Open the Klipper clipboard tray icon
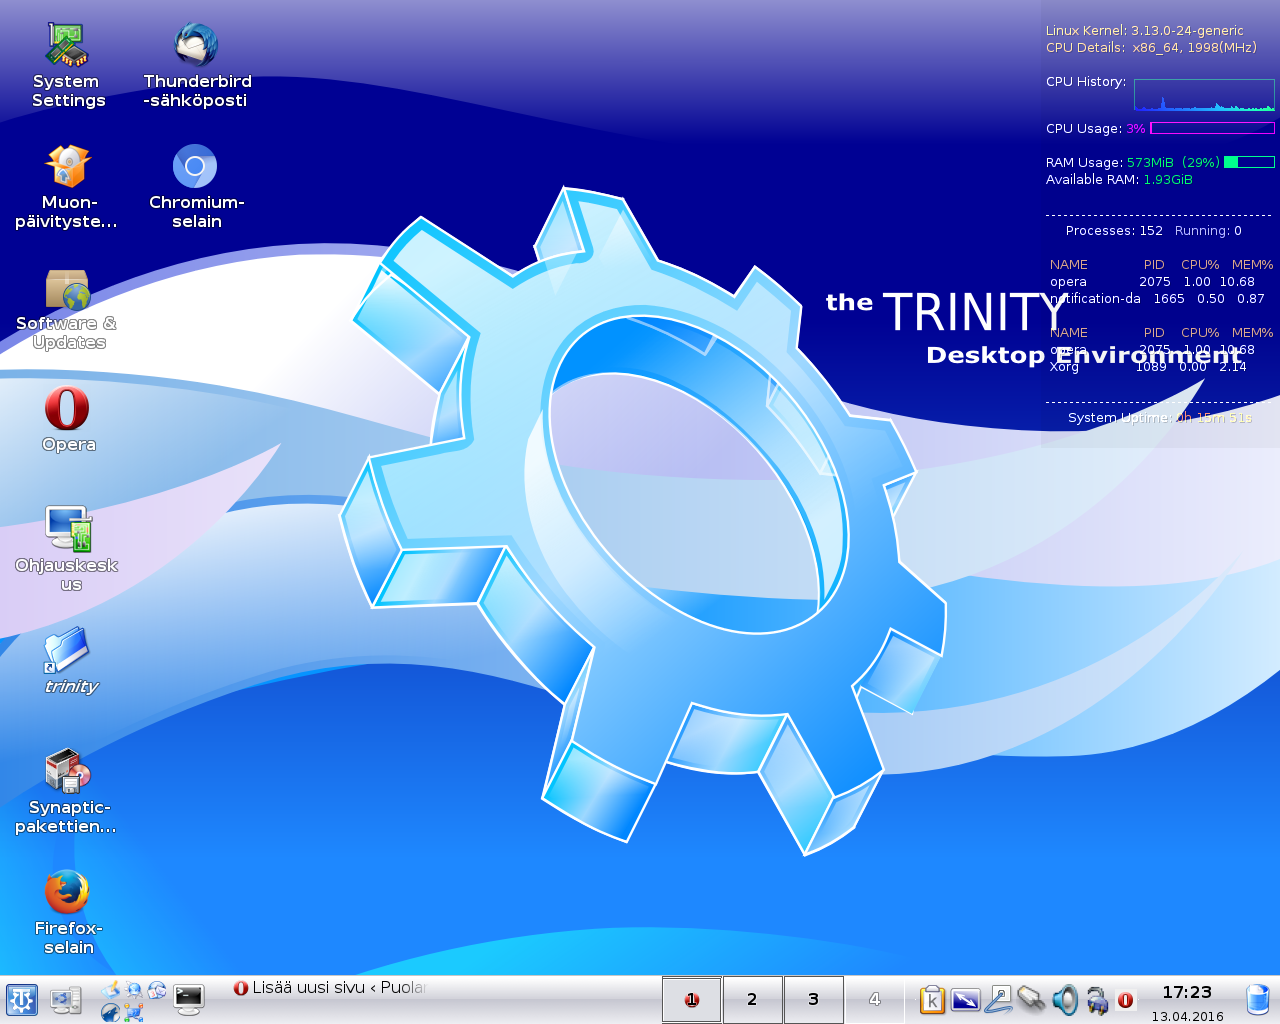 pos(932,999)
